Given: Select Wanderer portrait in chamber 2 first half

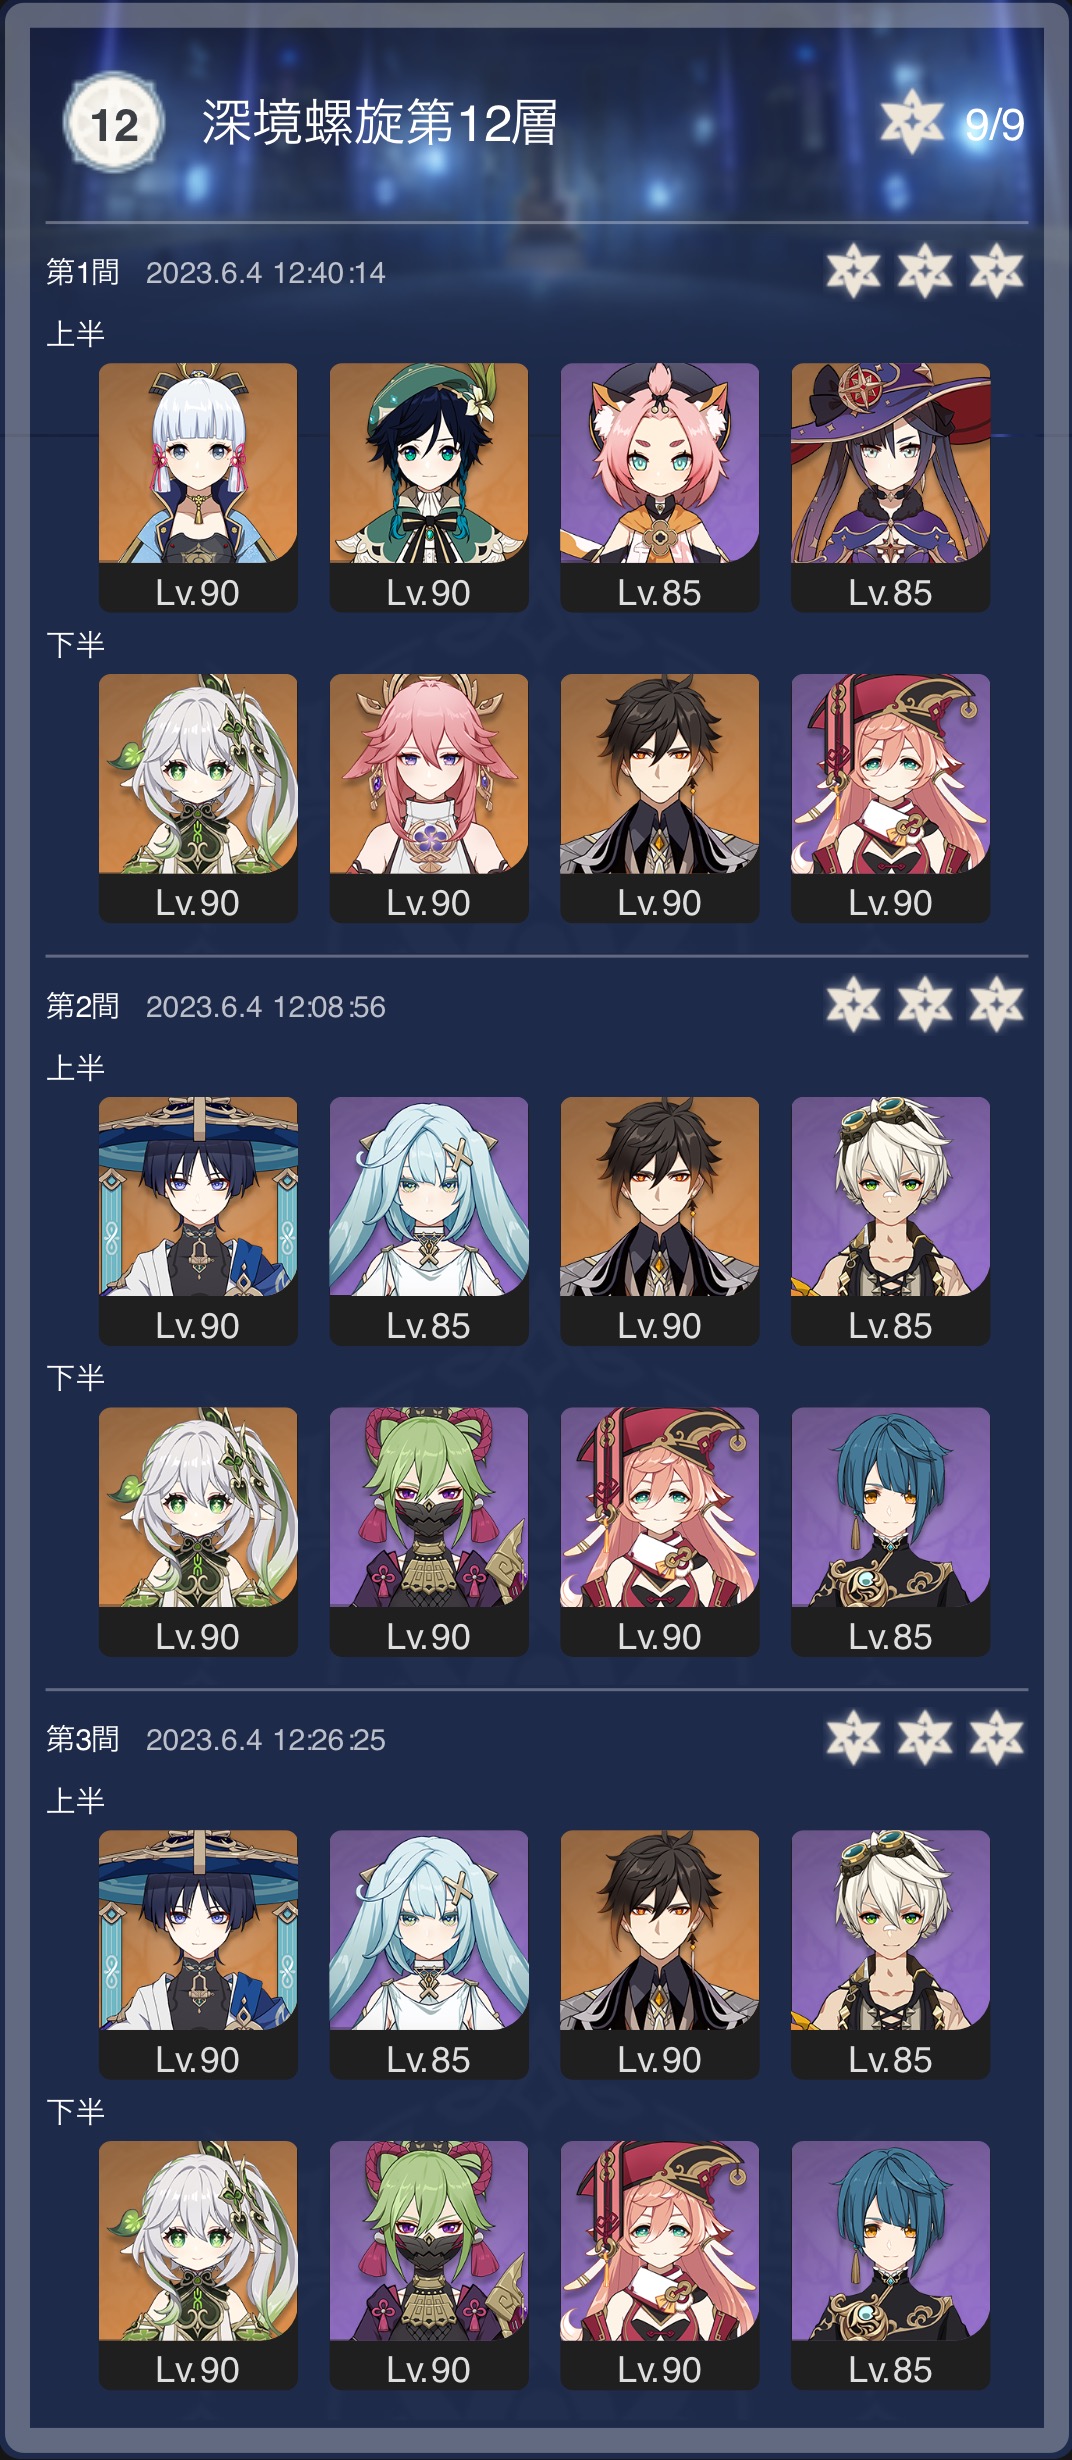Looking at the screenshot, I should click(198, 1221).
